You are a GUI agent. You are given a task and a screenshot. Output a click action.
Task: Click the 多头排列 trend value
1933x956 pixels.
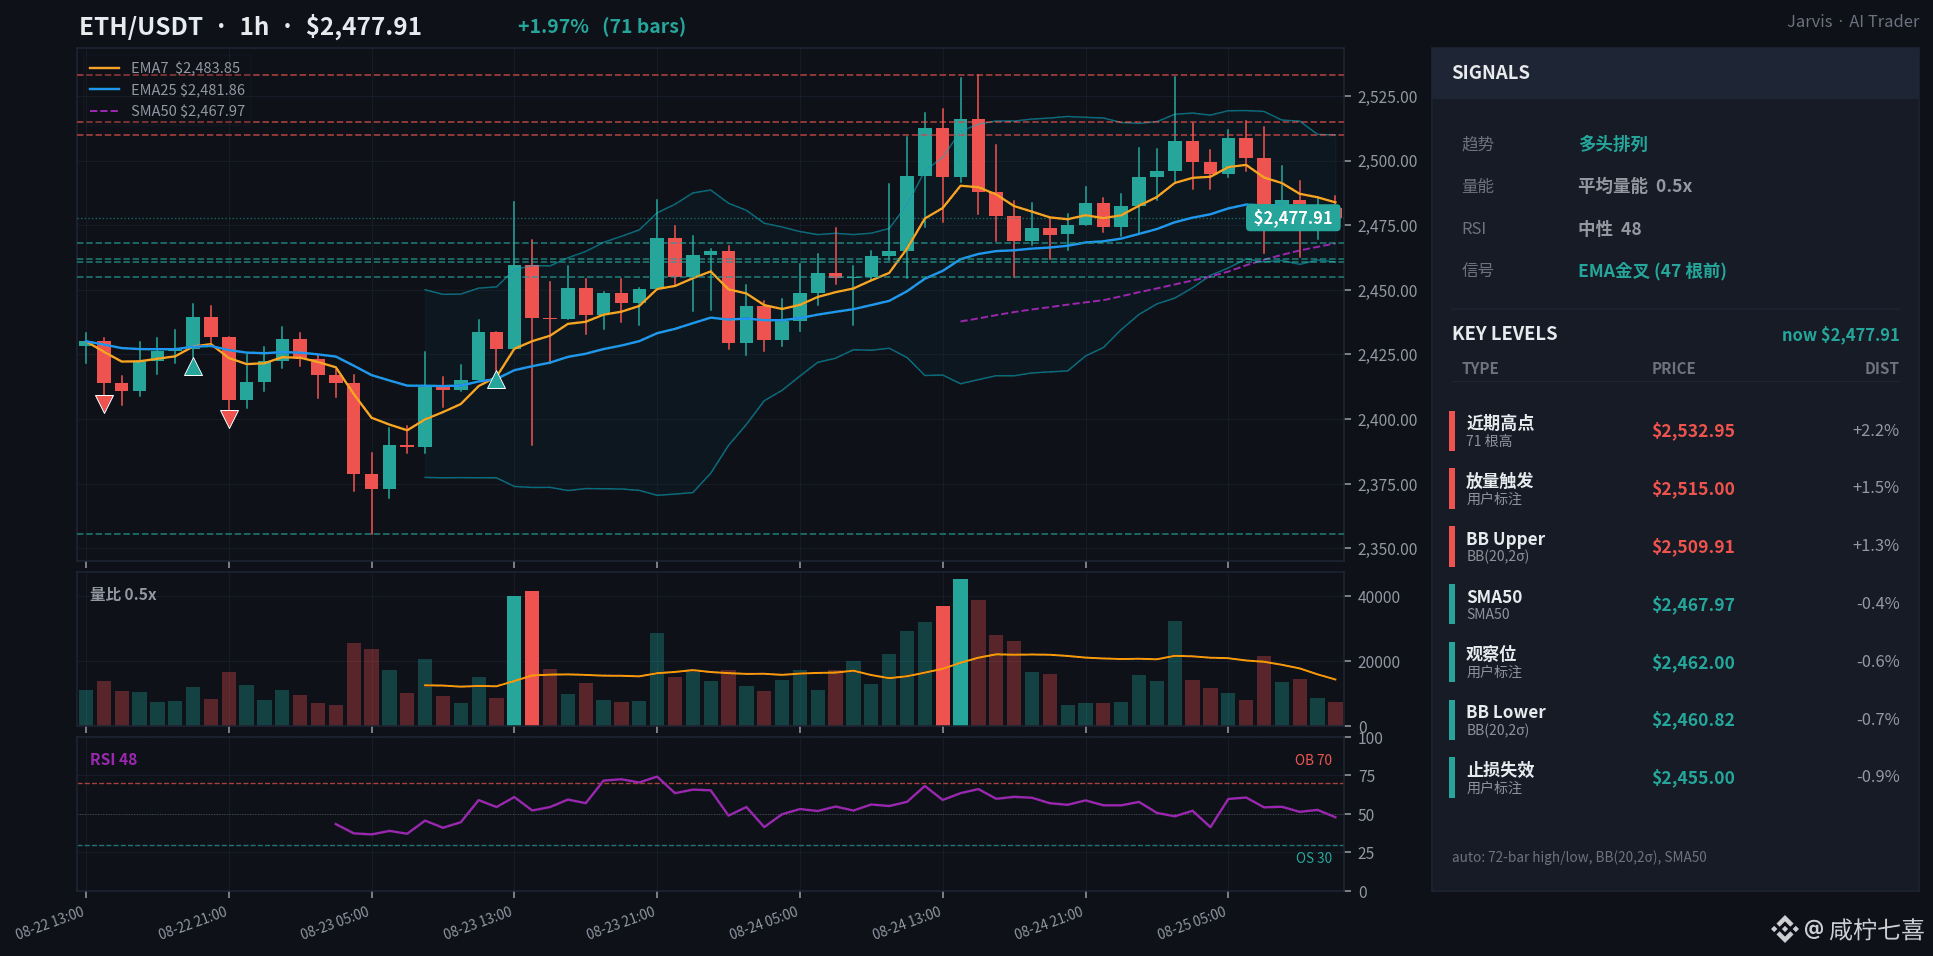(1613, 144)
